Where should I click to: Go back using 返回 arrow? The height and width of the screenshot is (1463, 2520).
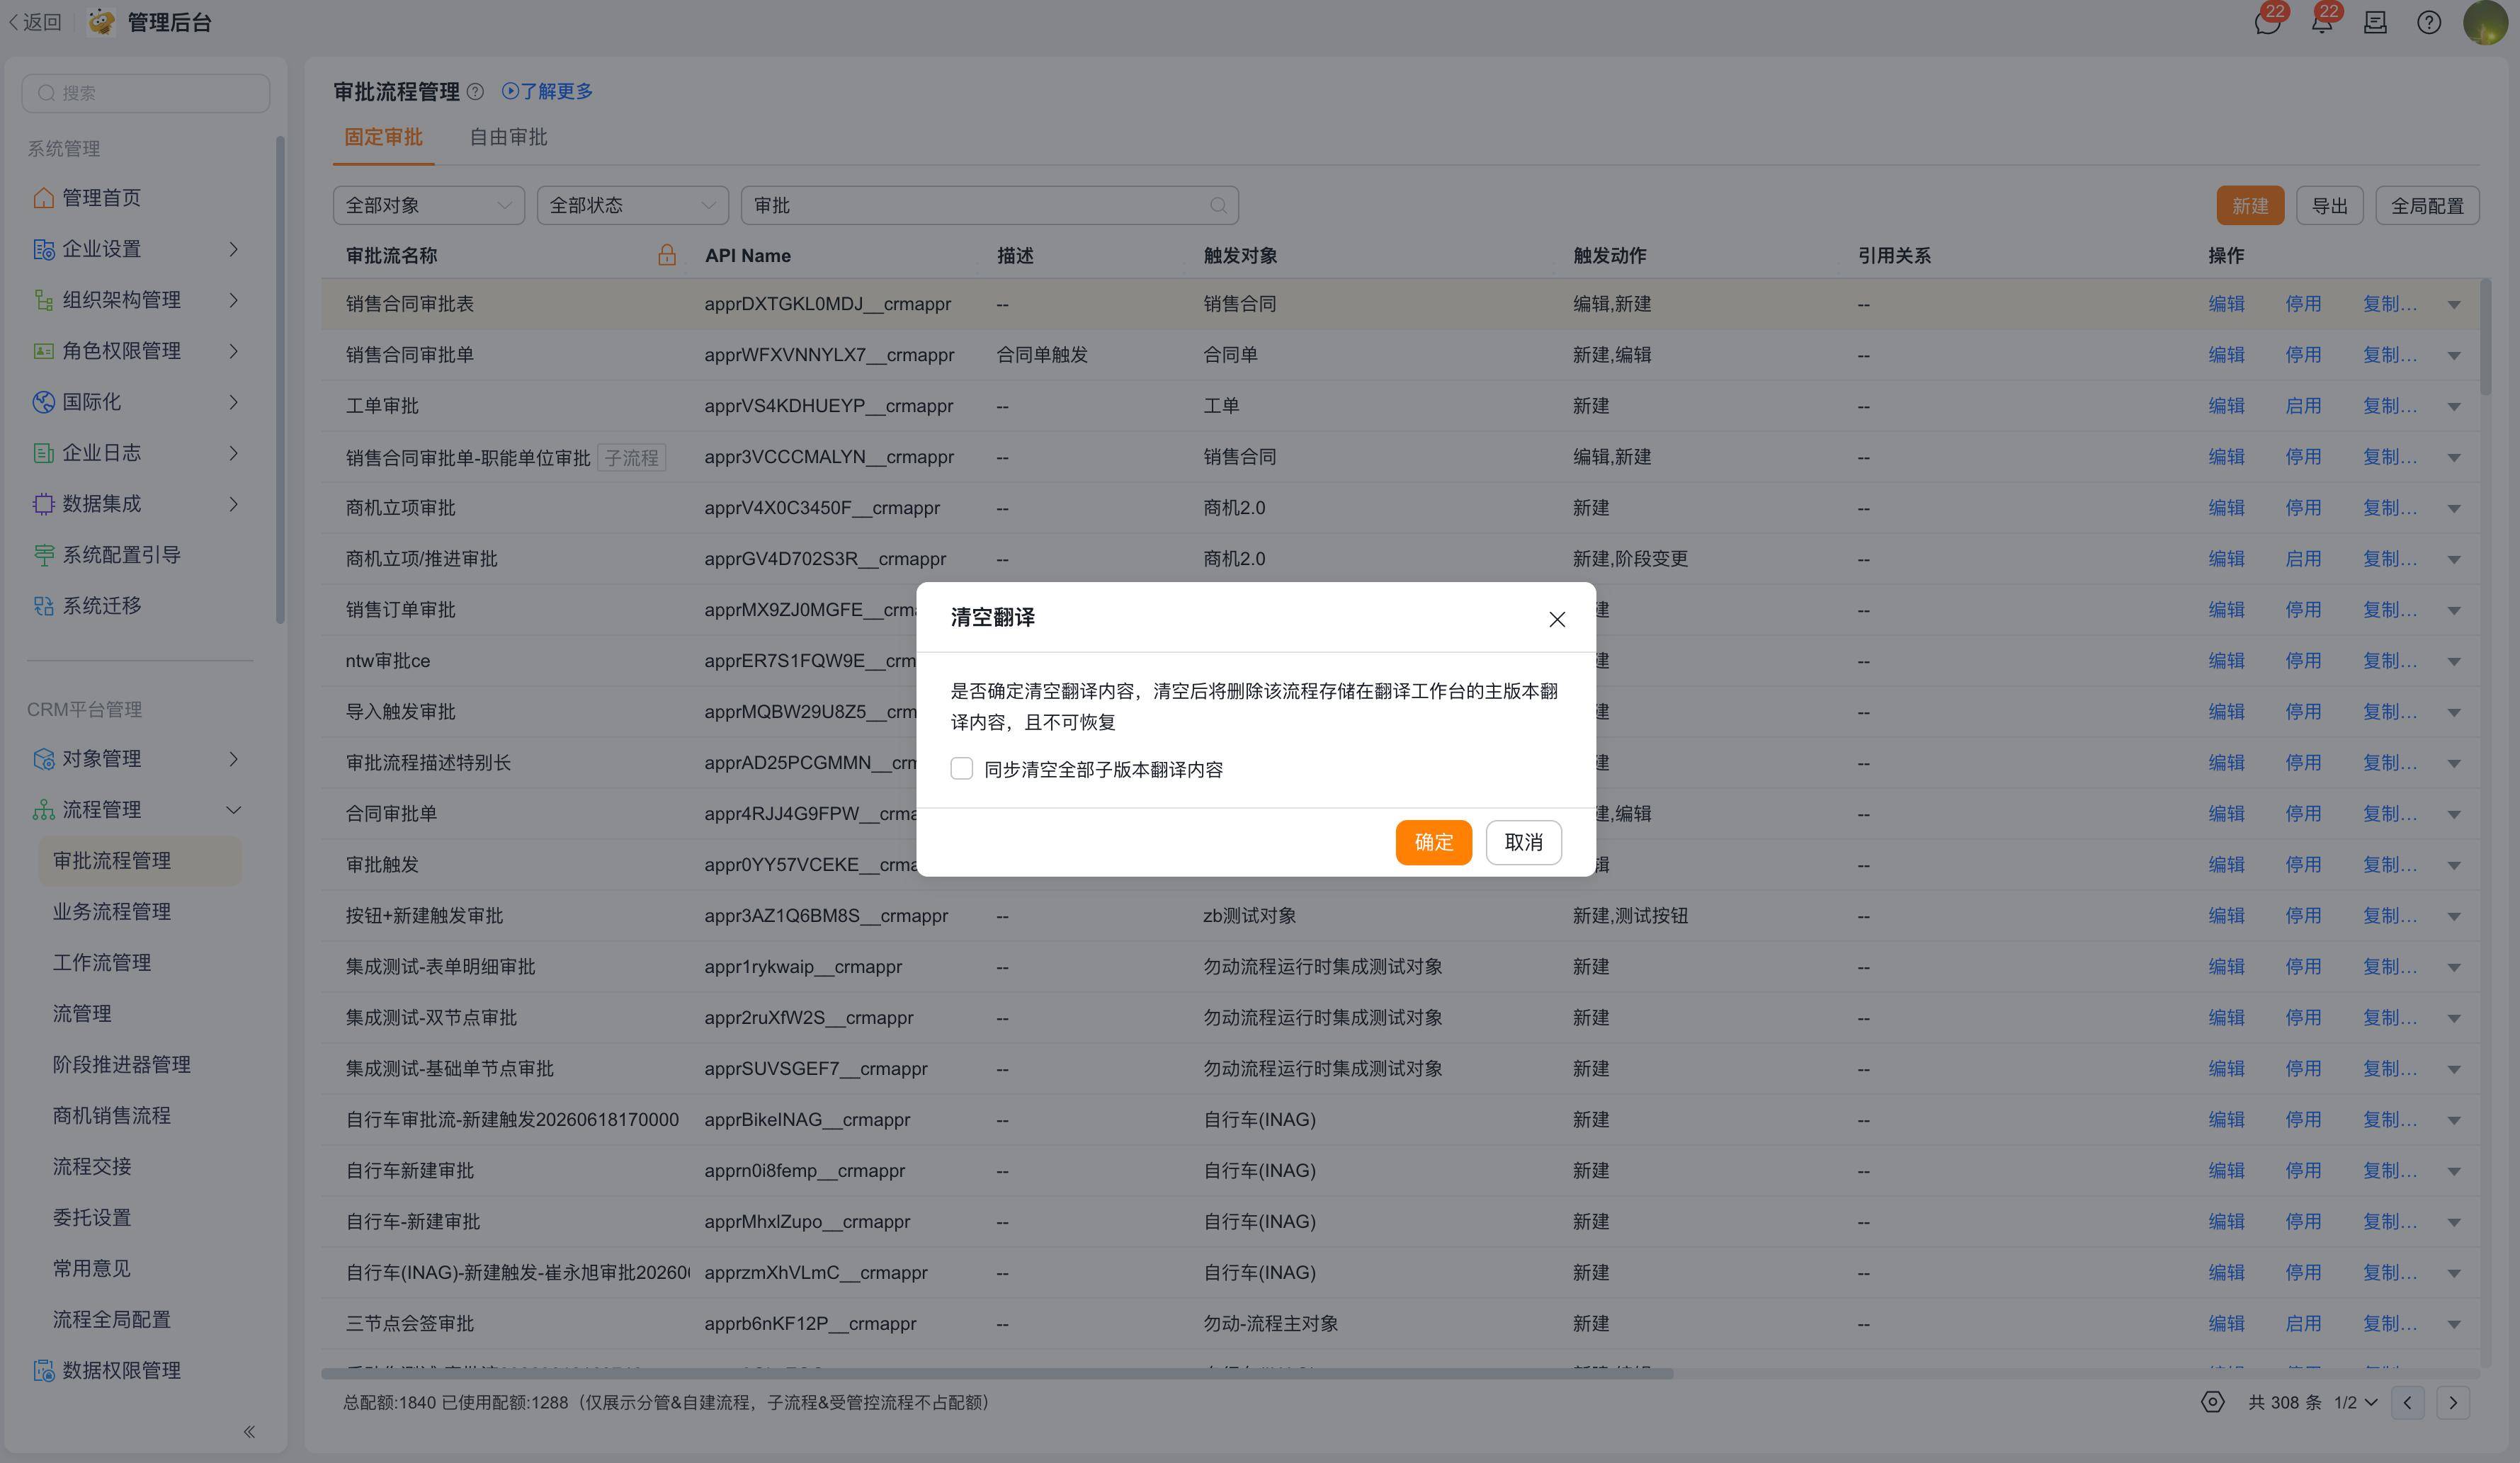coord(34,22)
